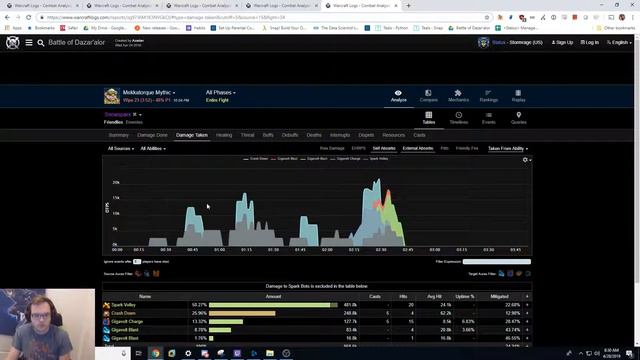This screenshot has width=640, height=360.
Task: Toggle the Raw Damage option
Action: [x=332, y=149]
